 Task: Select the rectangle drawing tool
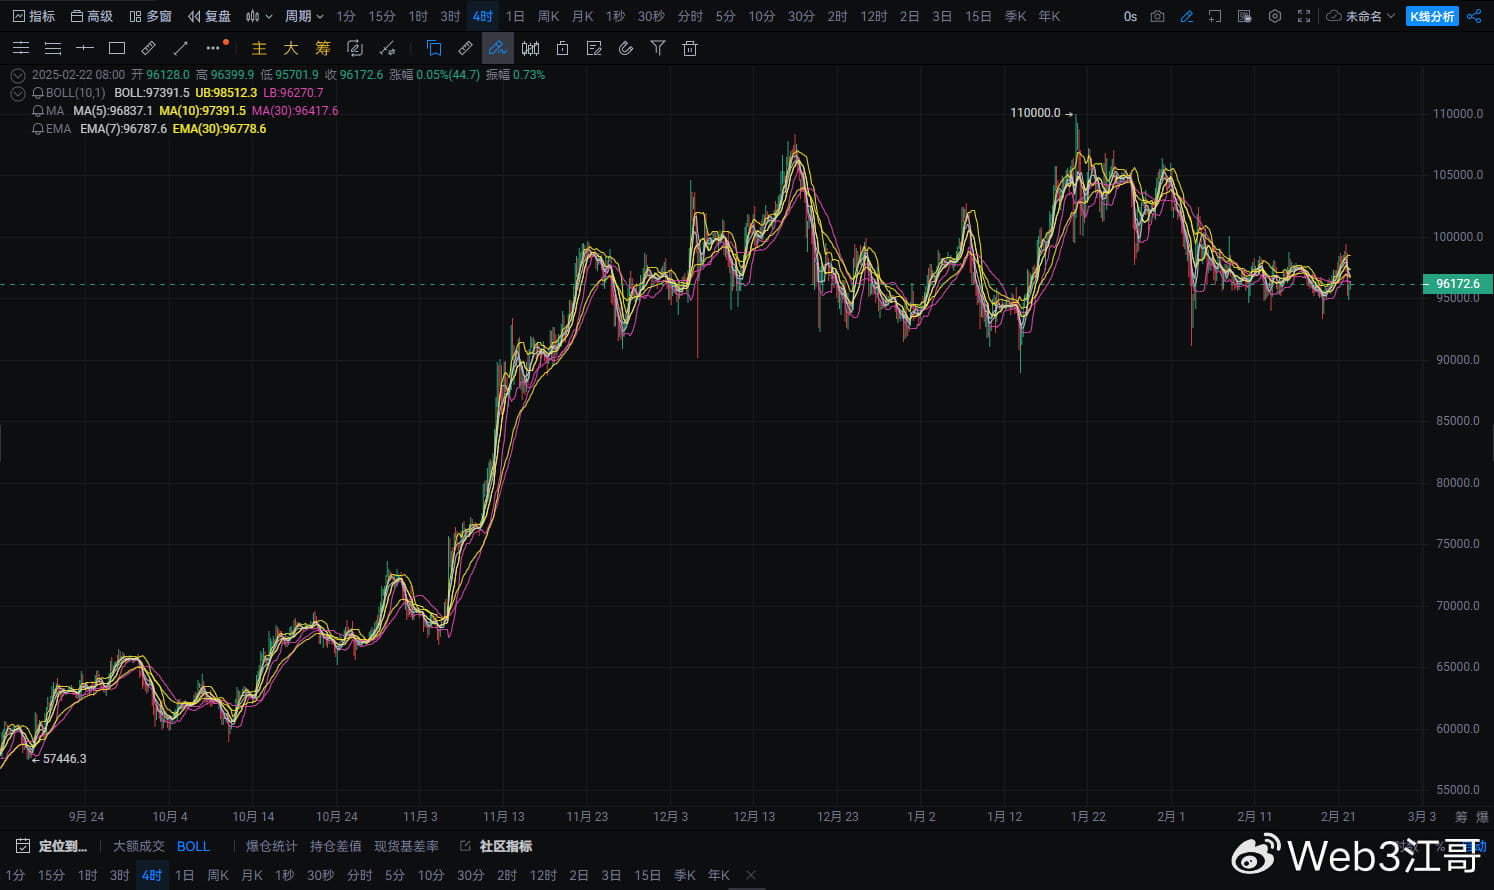(117, 48)
